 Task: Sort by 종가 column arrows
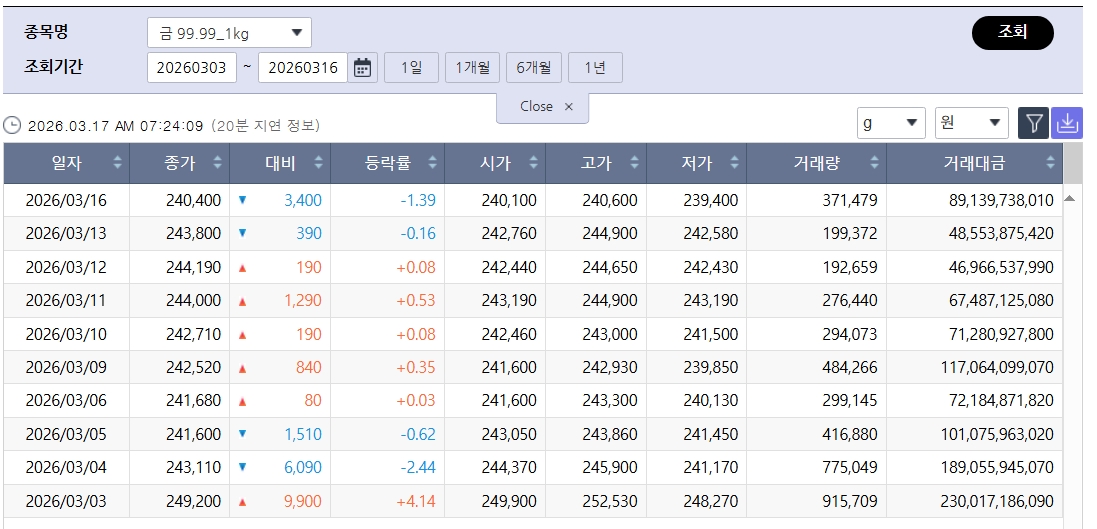point(217,163)
